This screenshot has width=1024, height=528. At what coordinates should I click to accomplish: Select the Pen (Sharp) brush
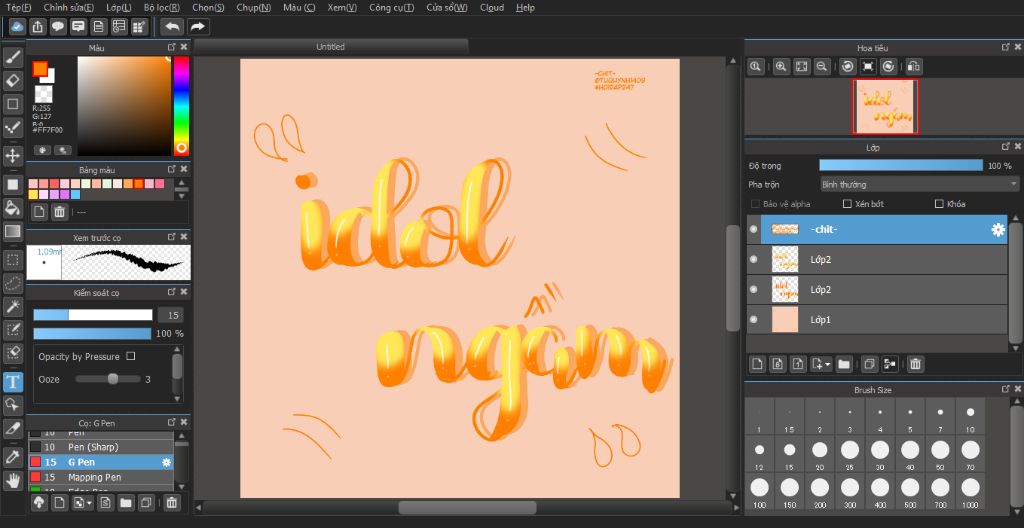[101, 447]
